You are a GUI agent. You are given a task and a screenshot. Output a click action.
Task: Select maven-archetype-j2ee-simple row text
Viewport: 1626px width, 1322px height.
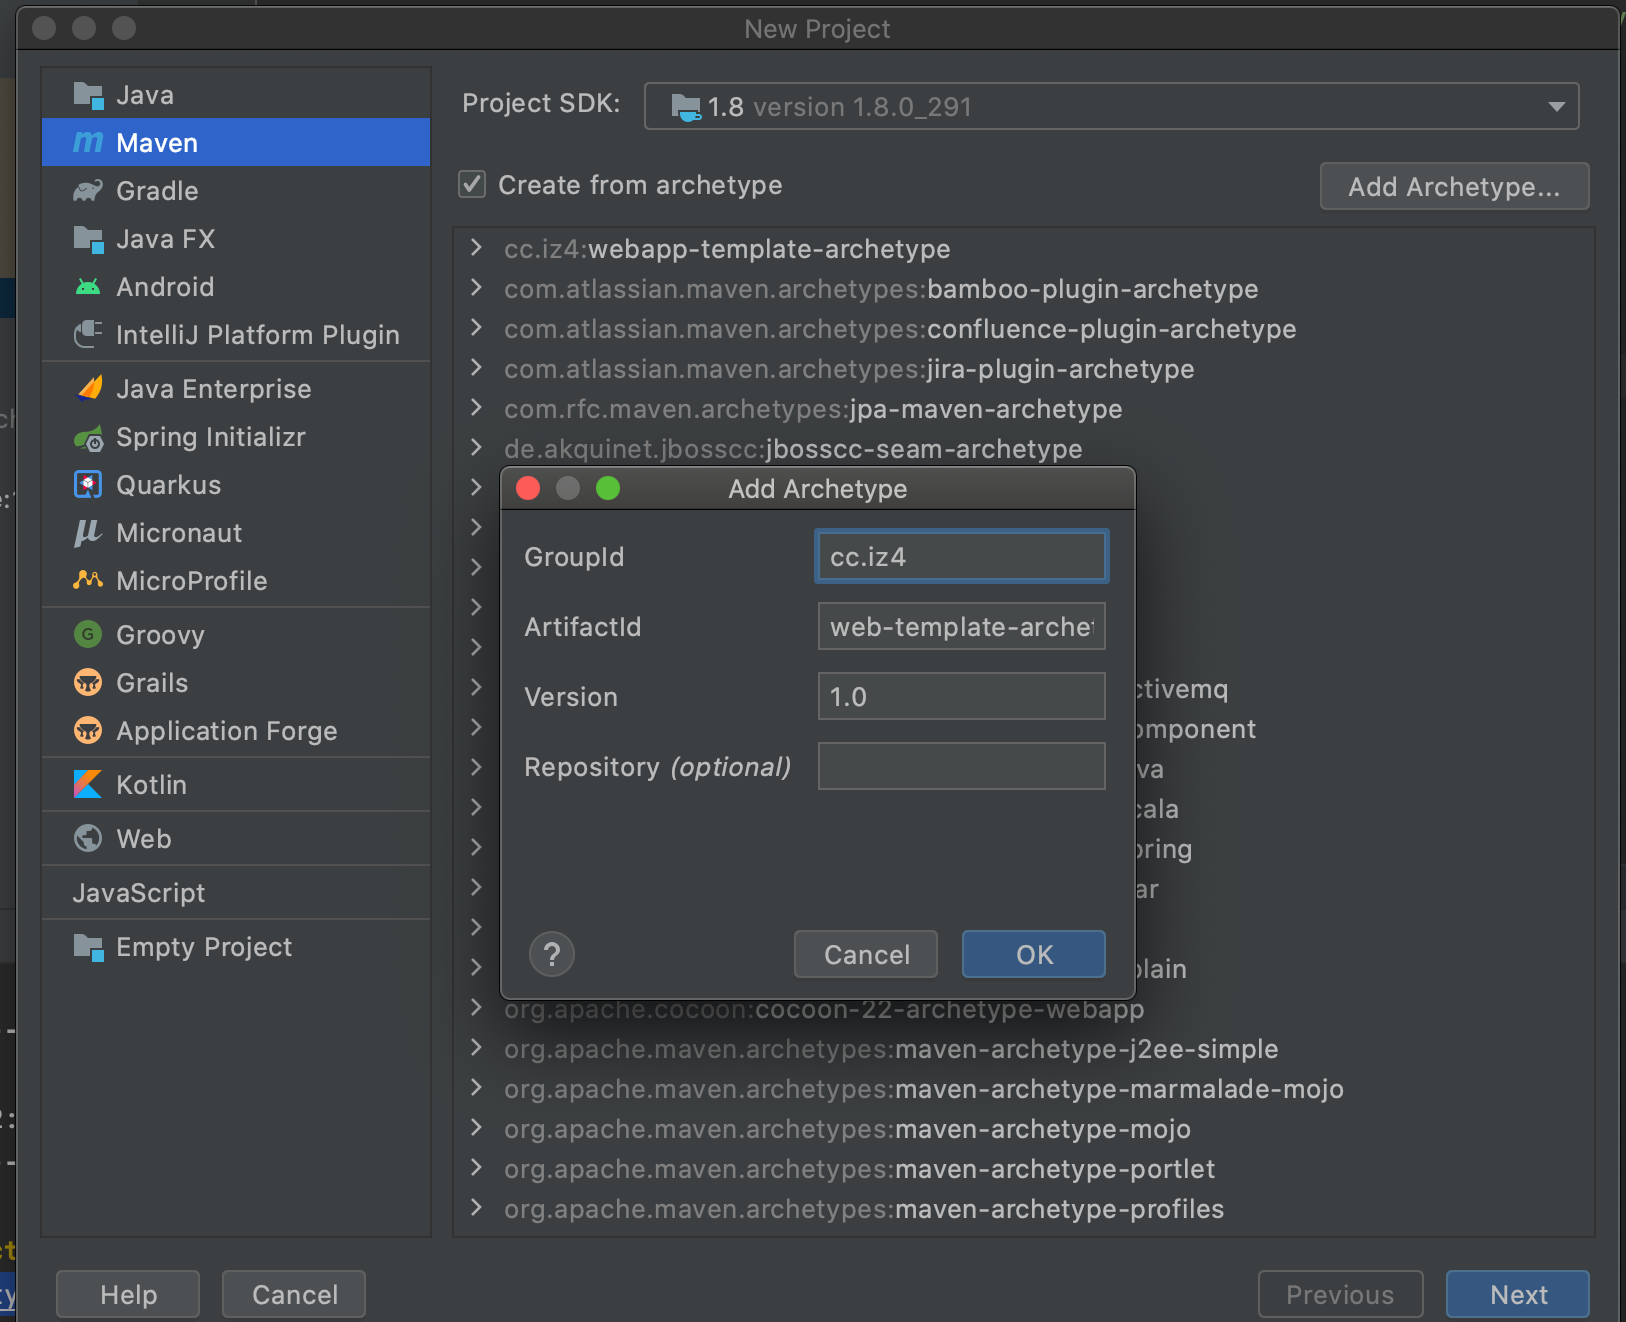point(891,1049)
